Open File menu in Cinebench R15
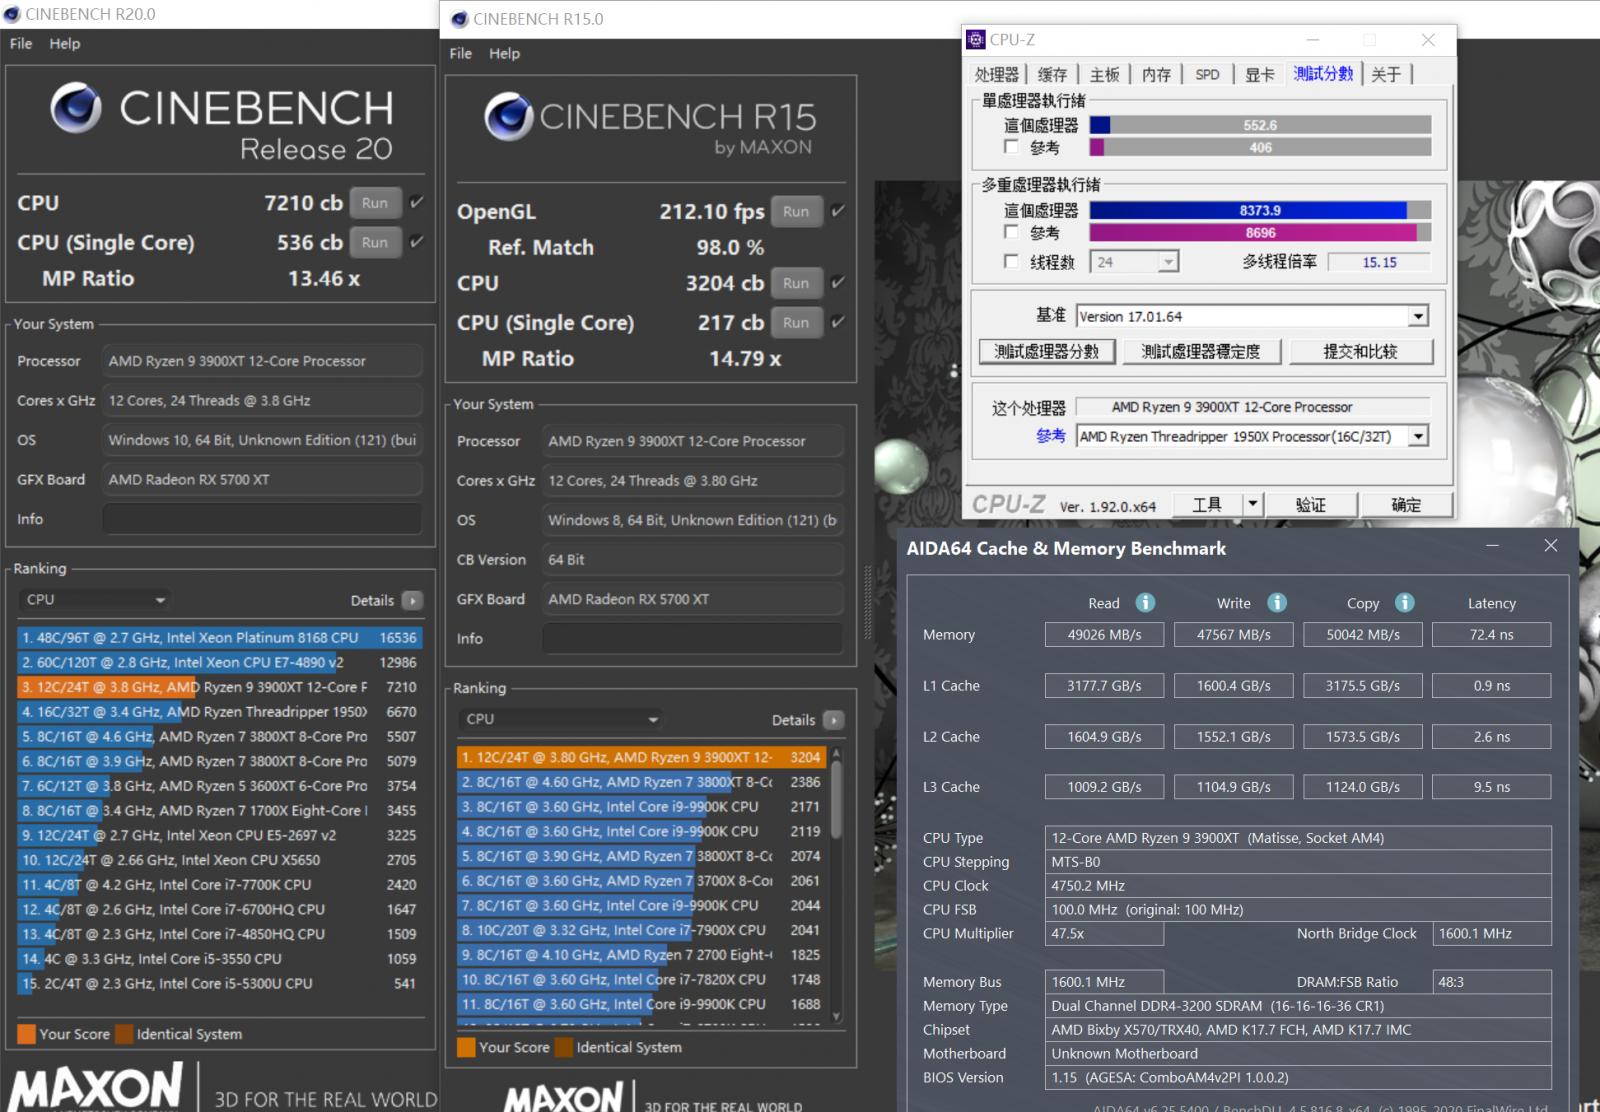 (x=461, y=53)
